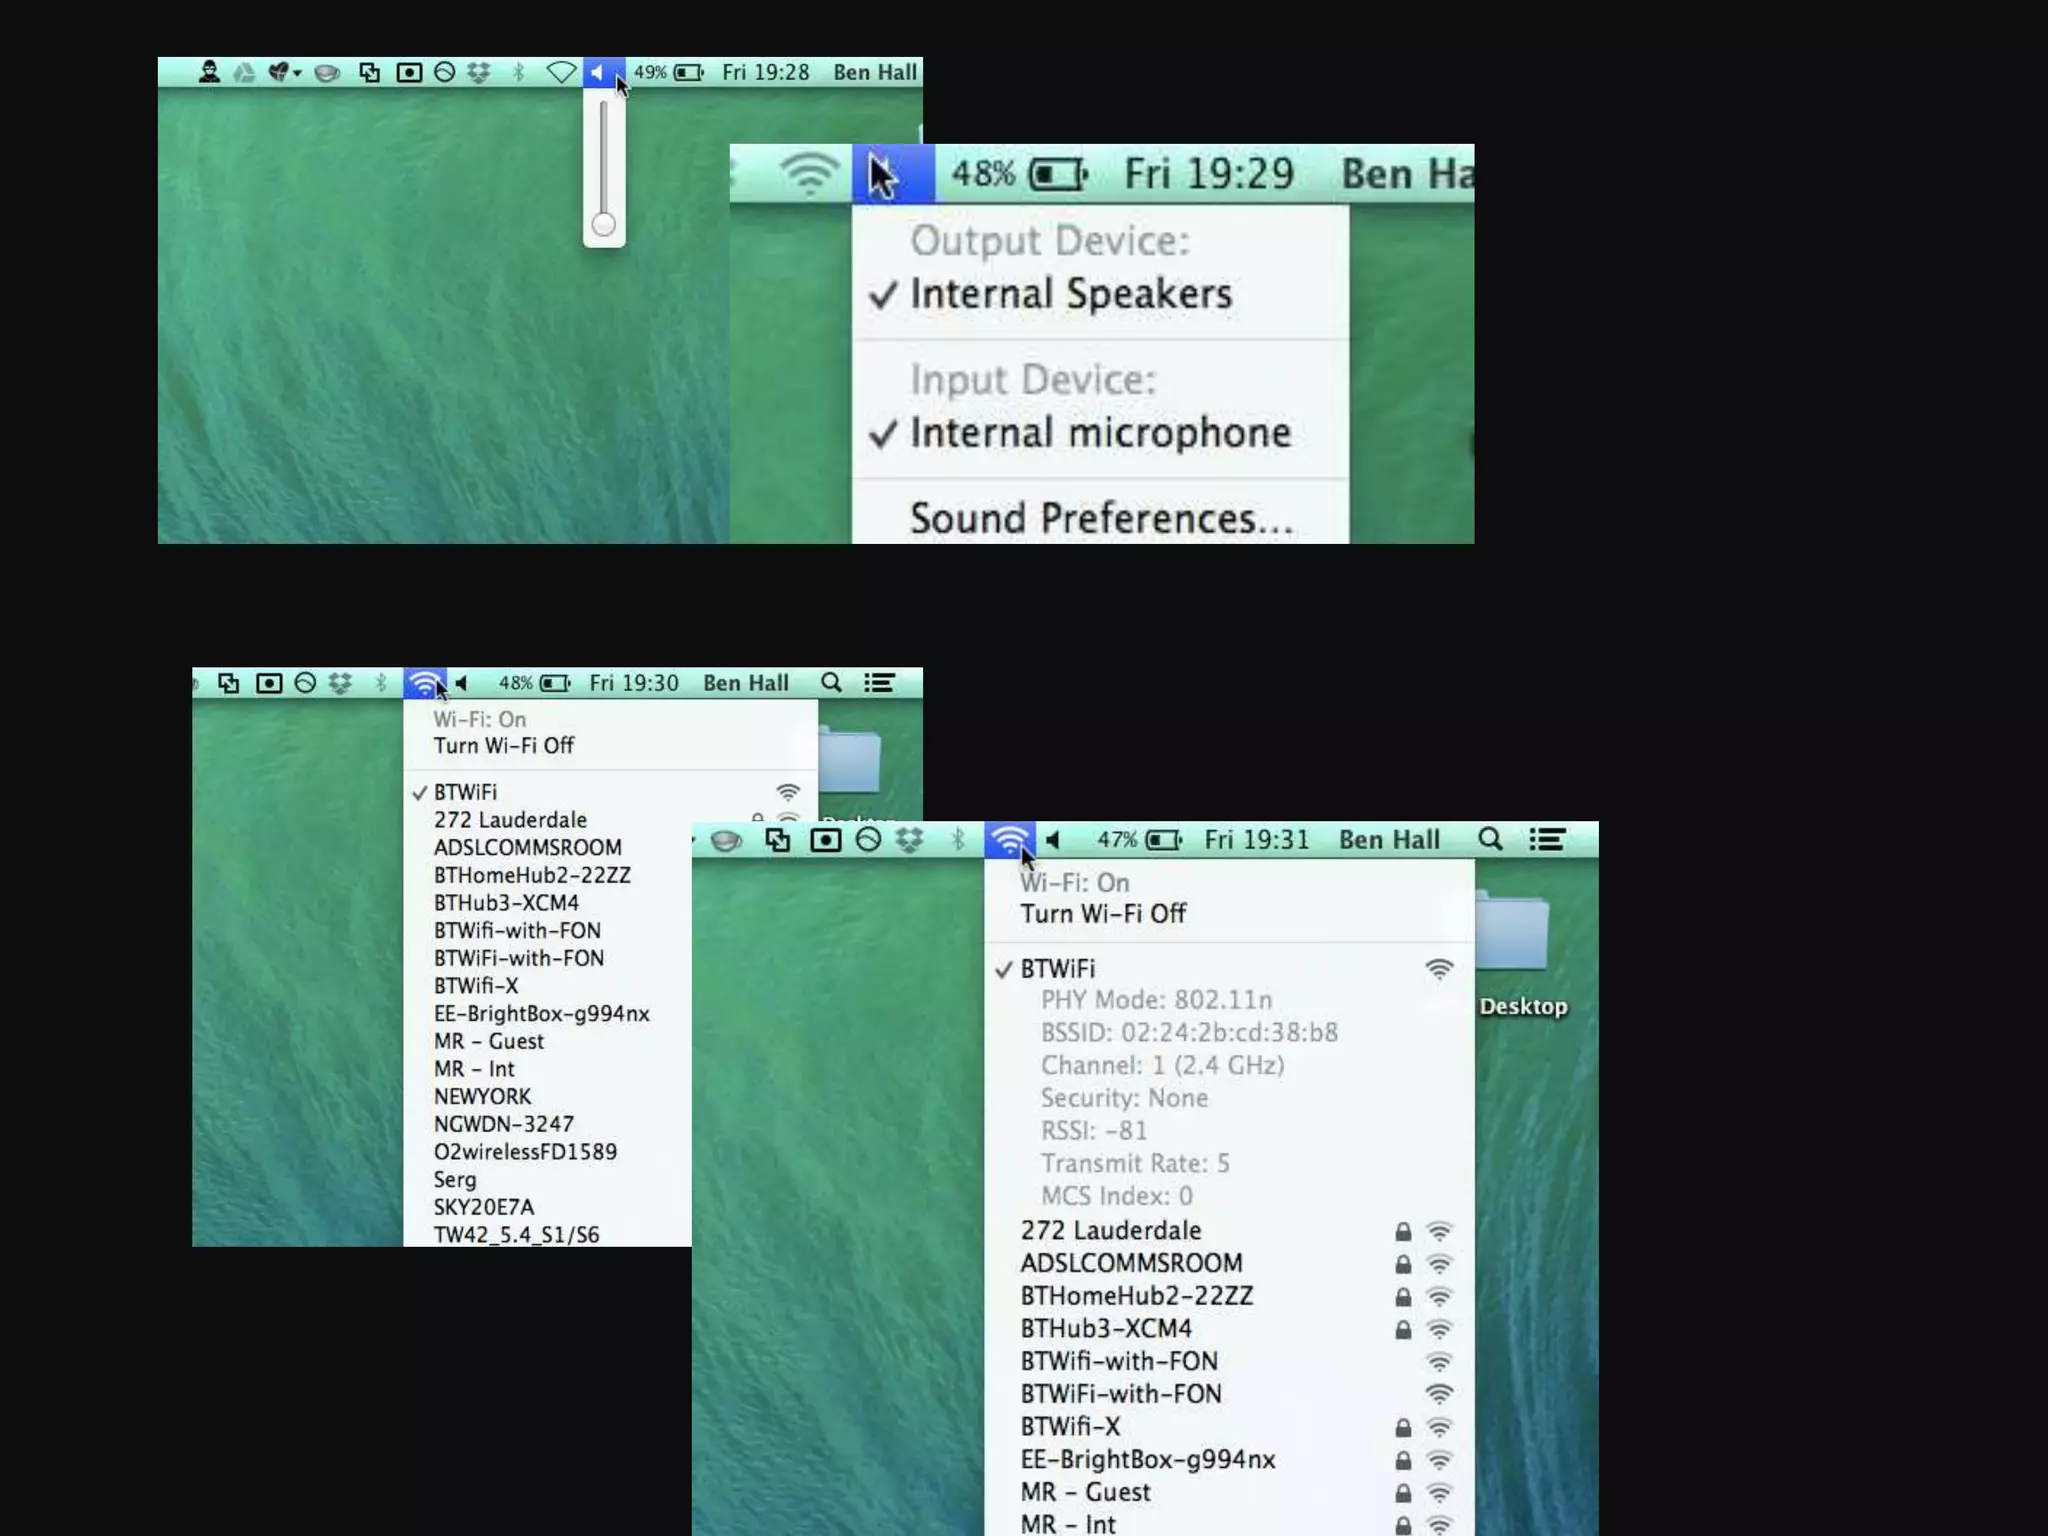Viewport: 2048px width, 1536px height.
Task: Click the Dropbox icon in the 19:31 menu bar
Action: tap(909, 840)
